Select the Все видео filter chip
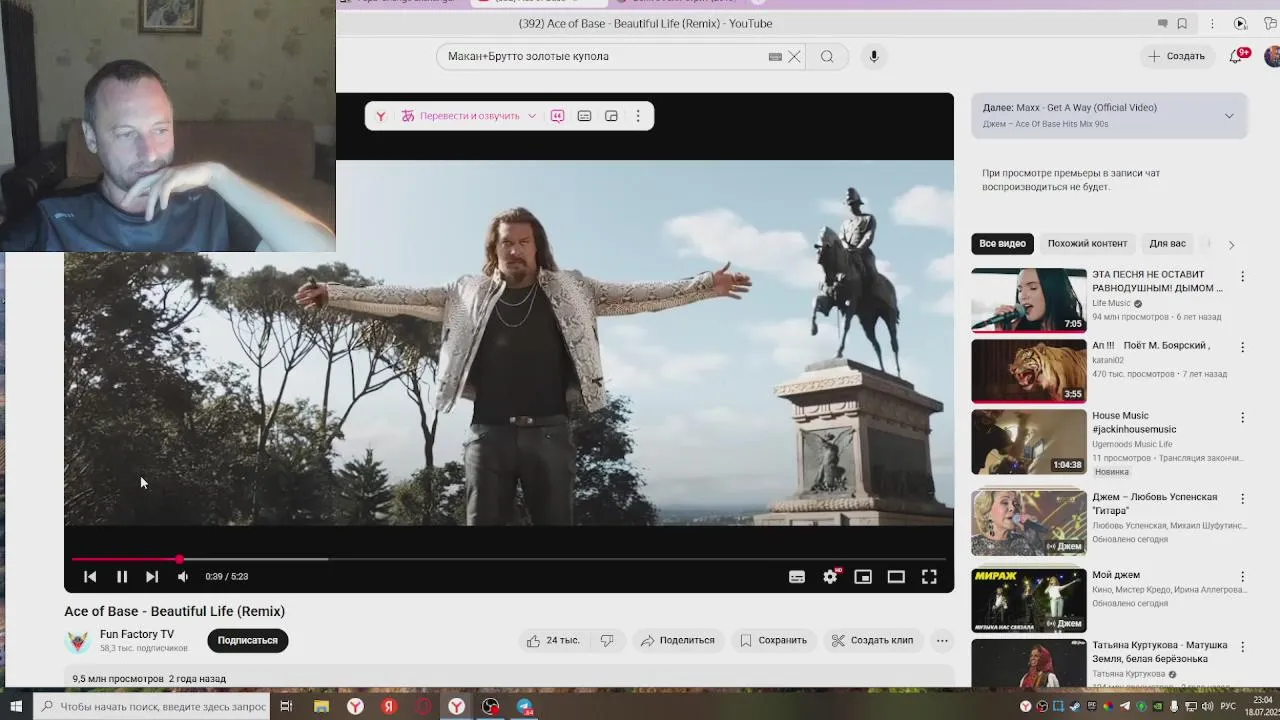The width and height of the screenshot is (1280, 720). click(1003, 244)
